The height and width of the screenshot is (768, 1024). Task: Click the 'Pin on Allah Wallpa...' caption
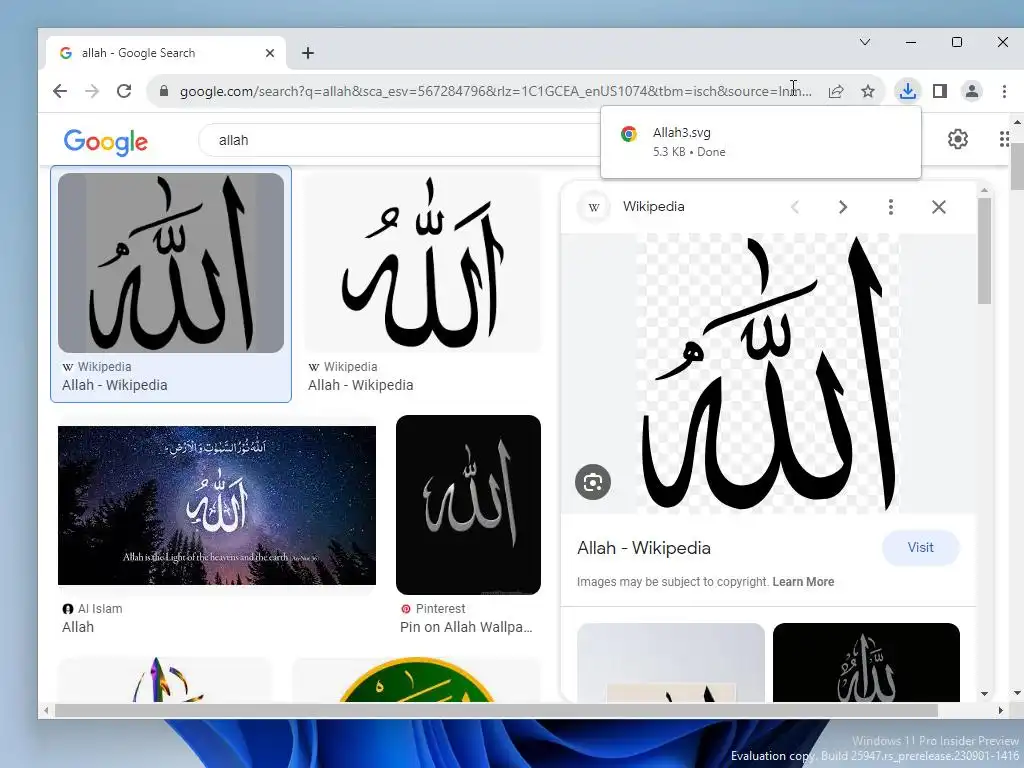click(x=466, y=627)
